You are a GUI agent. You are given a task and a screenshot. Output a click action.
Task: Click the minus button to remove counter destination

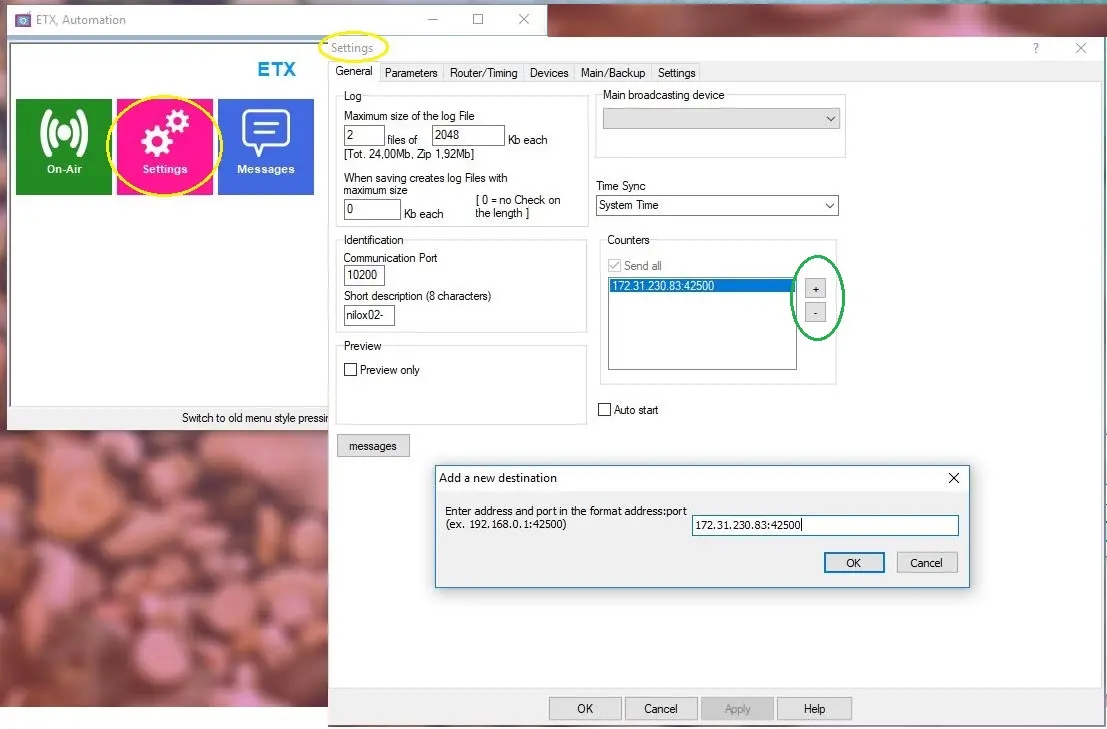click(x=815, y=312)
